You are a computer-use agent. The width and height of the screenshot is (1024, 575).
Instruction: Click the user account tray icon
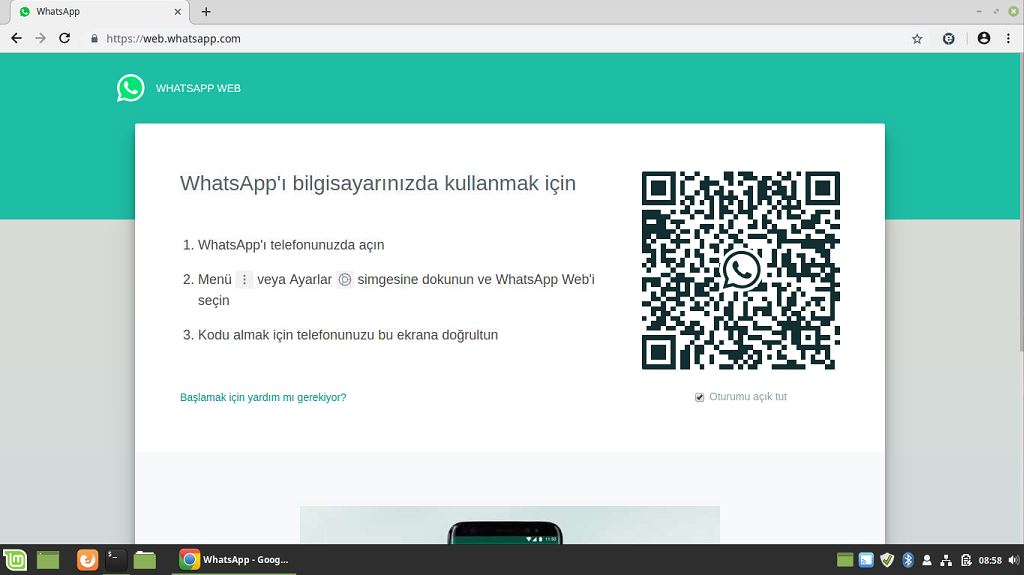coord(927,560)
